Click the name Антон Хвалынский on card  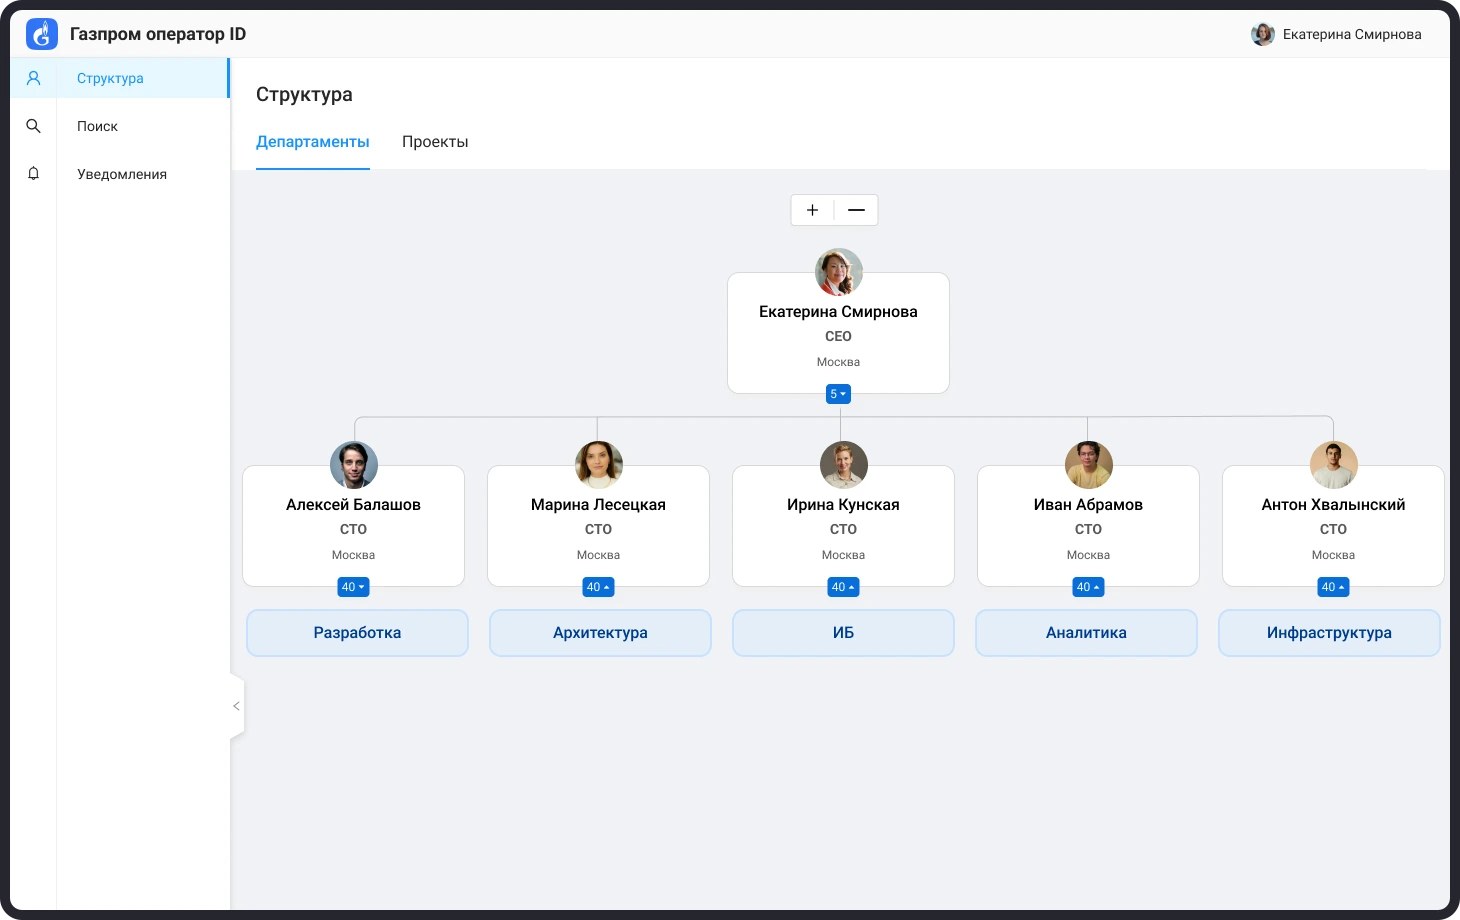[x=1333, y=505]
